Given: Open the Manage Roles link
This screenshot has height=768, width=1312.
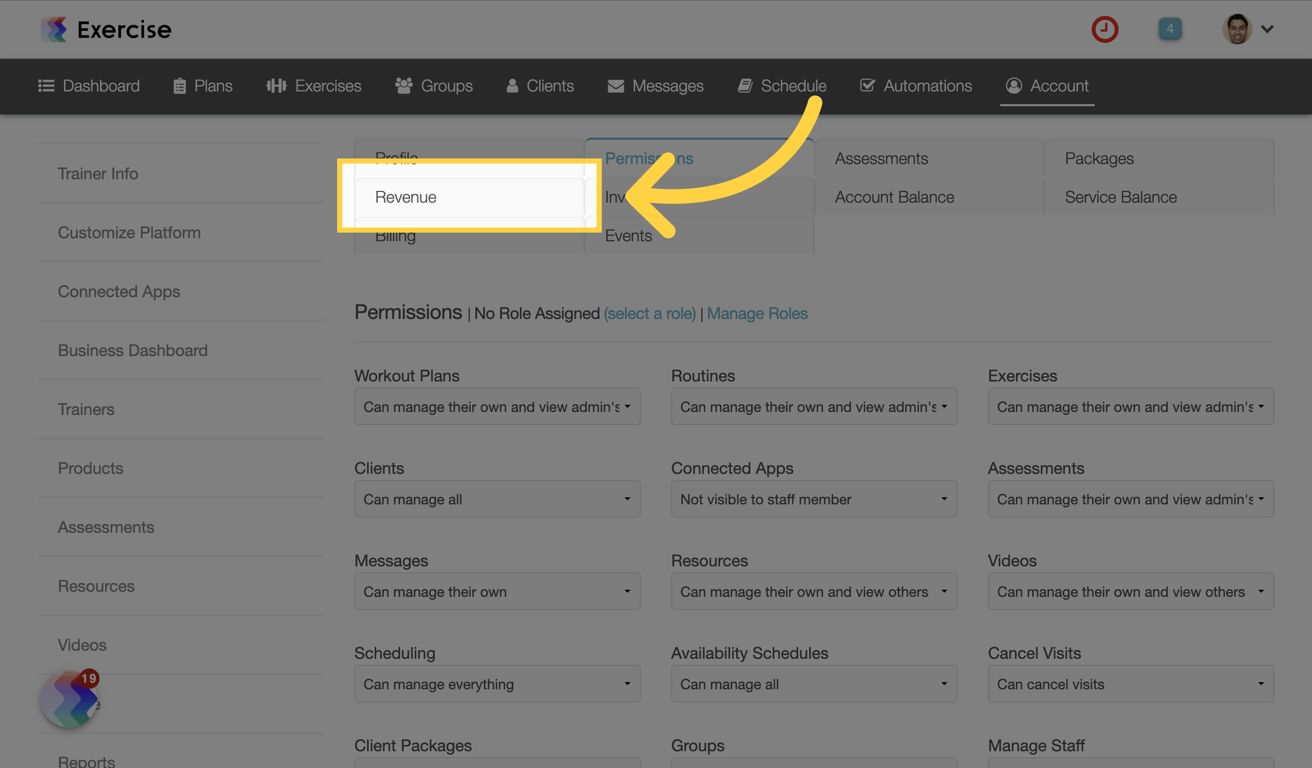Looking at the screenshot, I should 757,313.
